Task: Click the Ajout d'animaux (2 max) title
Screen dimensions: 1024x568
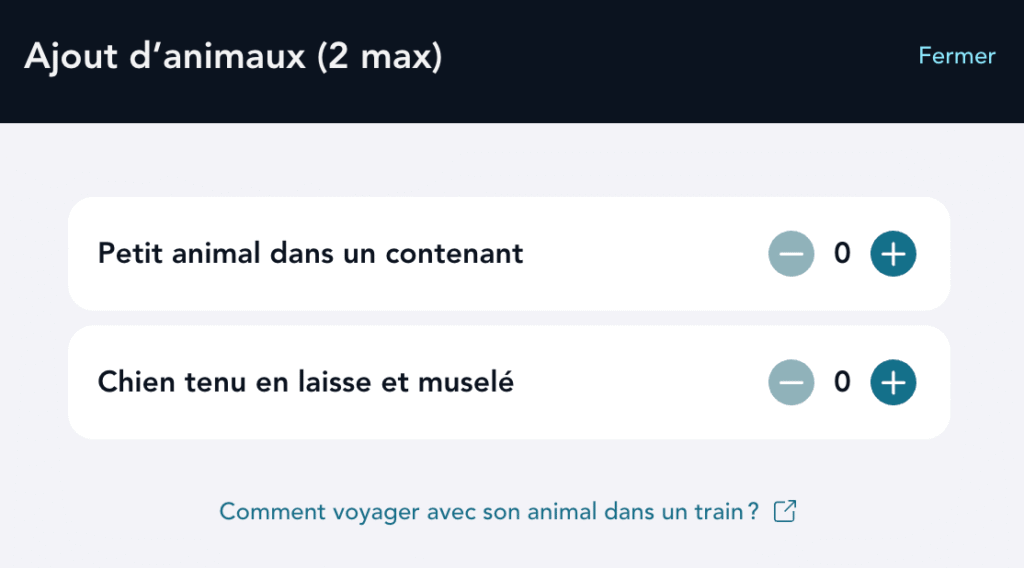Action: point(232,57)
